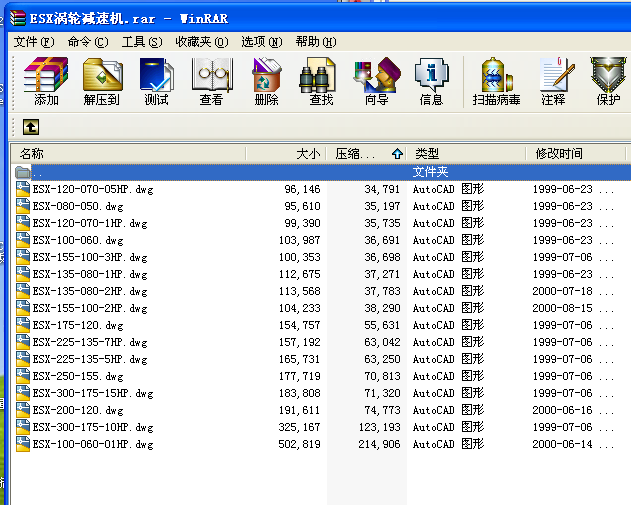
Task: Click the icon of ESX-175-120.dwg
Action: tap(23, 325)
